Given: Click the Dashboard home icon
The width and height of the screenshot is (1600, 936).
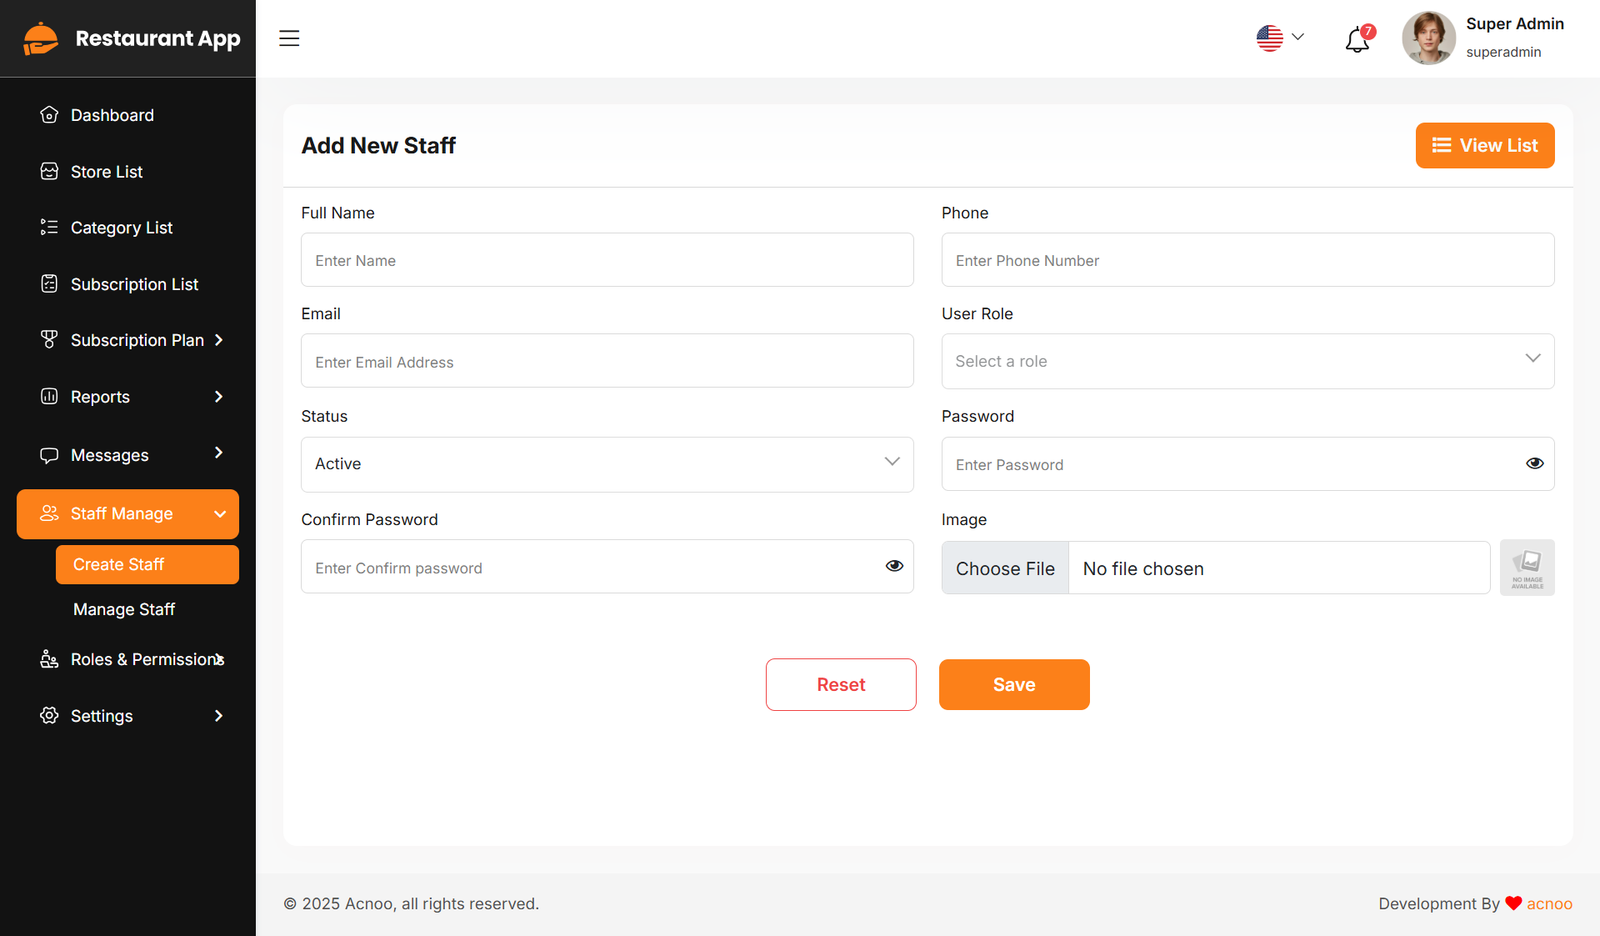Looking at the screenshot, I should [49, 115].
